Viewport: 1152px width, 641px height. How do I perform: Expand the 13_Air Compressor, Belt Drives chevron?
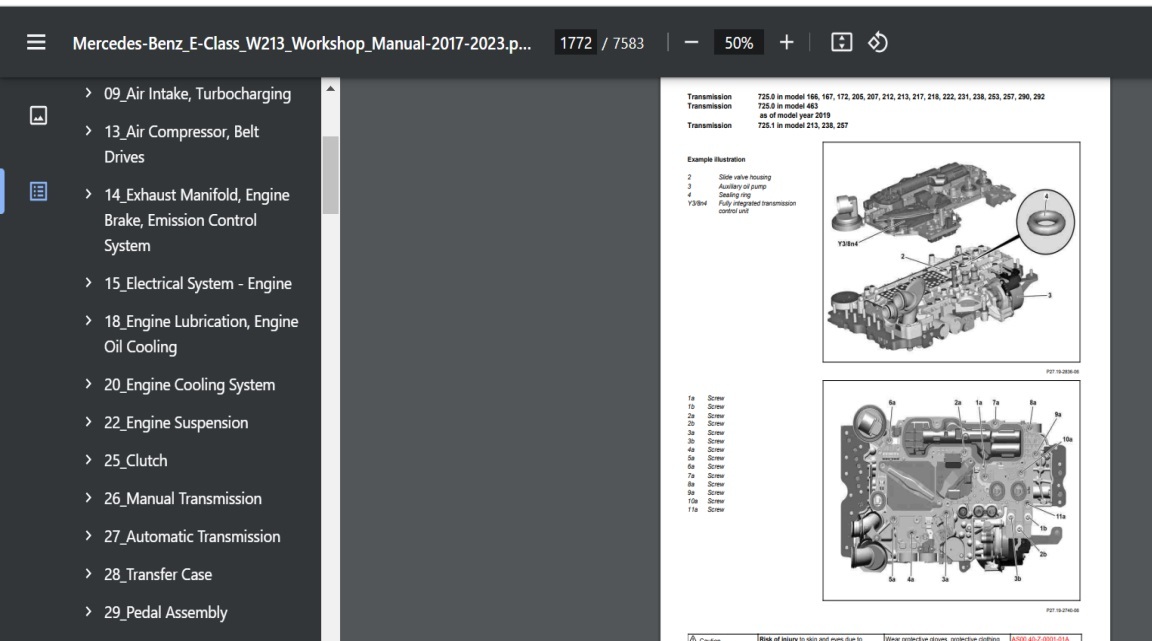coord(88,131)
